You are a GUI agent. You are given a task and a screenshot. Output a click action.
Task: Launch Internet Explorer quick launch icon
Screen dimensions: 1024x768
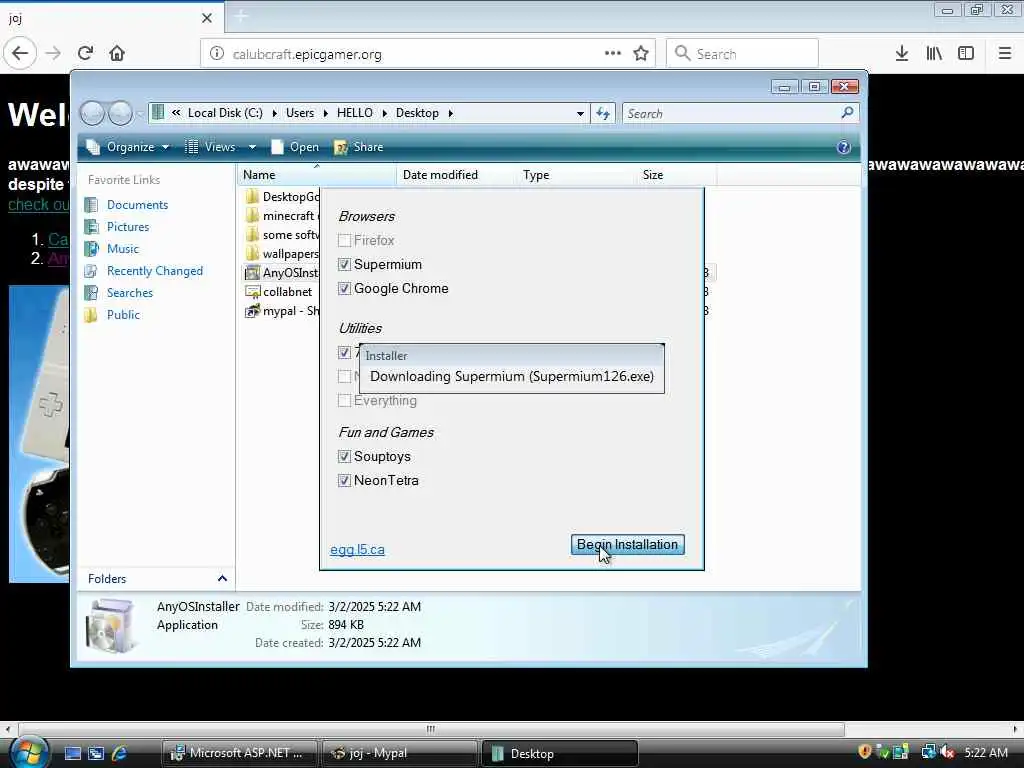[x=120, y=754]
